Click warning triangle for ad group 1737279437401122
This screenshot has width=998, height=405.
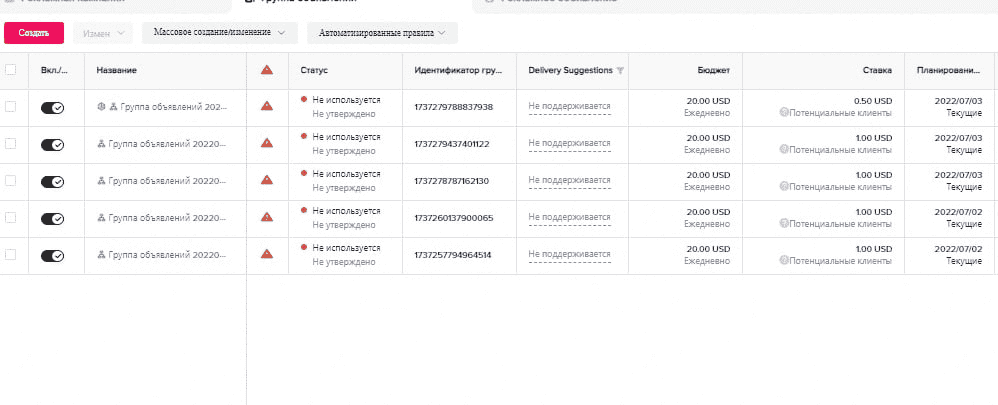(x=267, y=144)
